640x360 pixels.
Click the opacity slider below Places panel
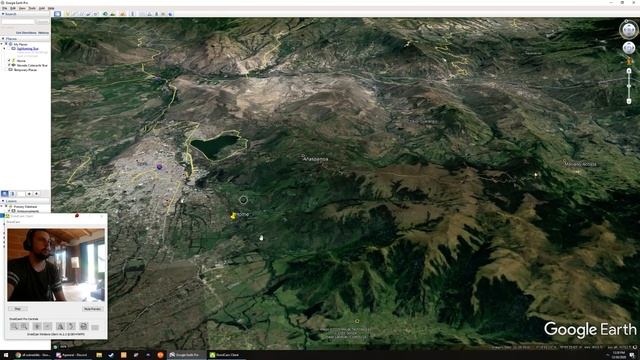[21, 193]
